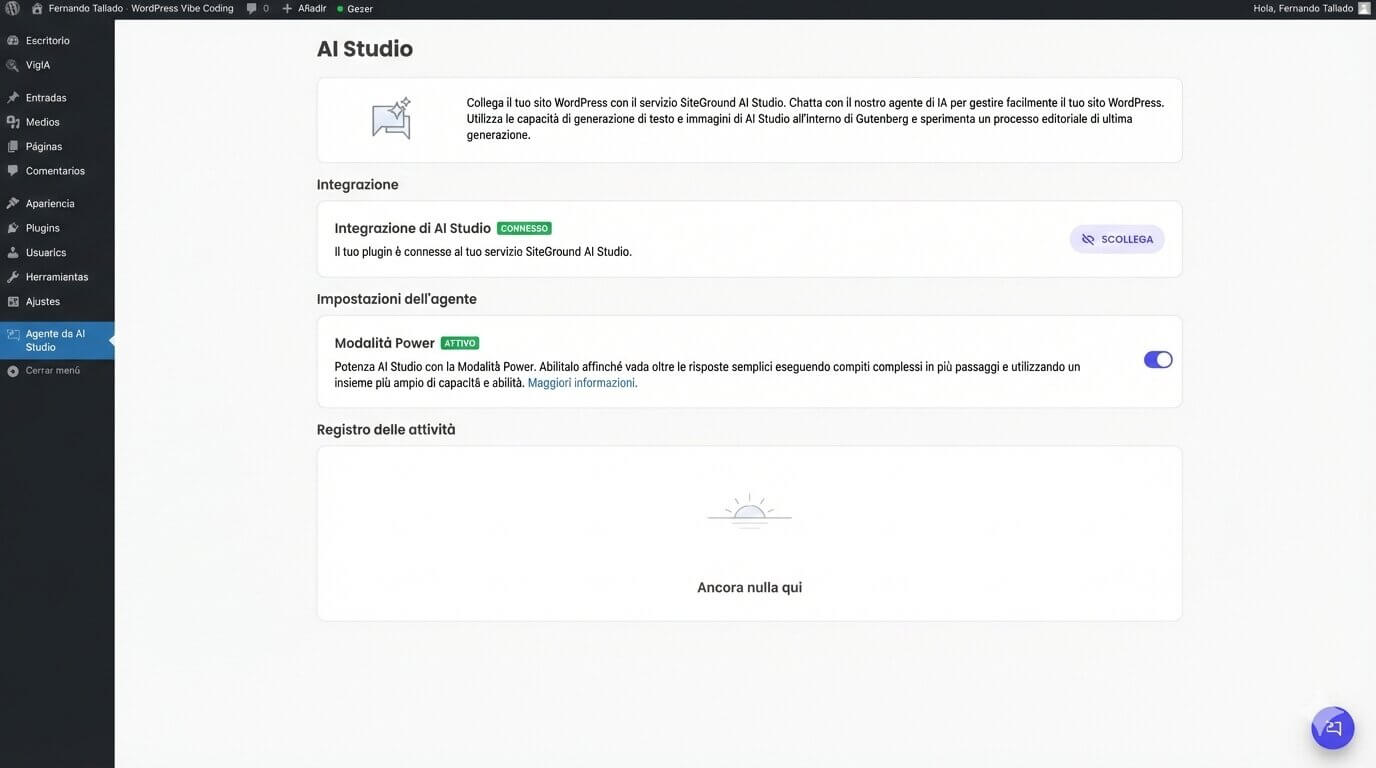Open the floating AI Studio chat bubble
This screenshot has width=1376, height=768.
(x=1331, y=727)
